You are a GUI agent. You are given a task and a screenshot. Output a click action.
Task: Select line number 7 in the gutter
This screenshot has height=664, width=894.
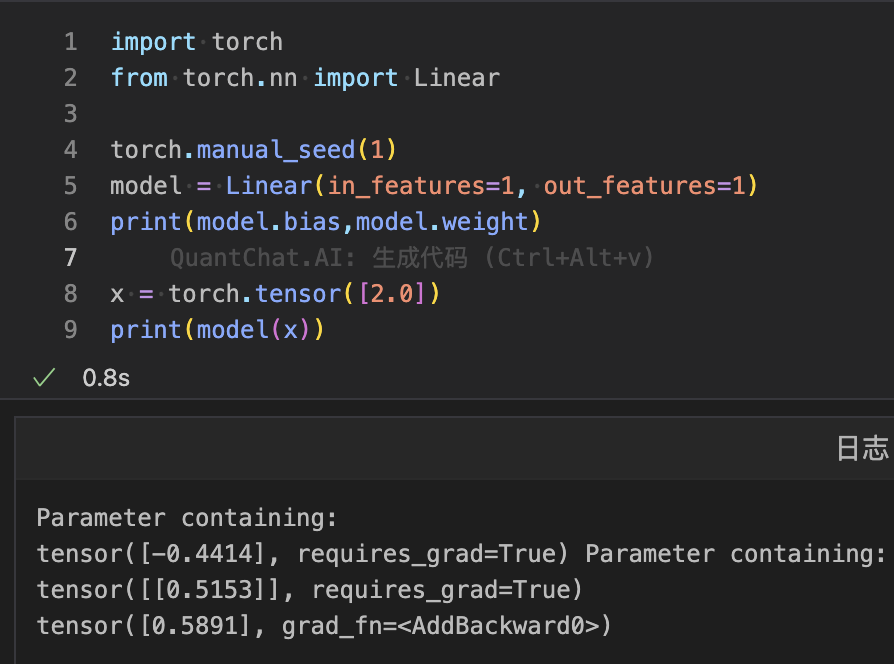(69, 258)
